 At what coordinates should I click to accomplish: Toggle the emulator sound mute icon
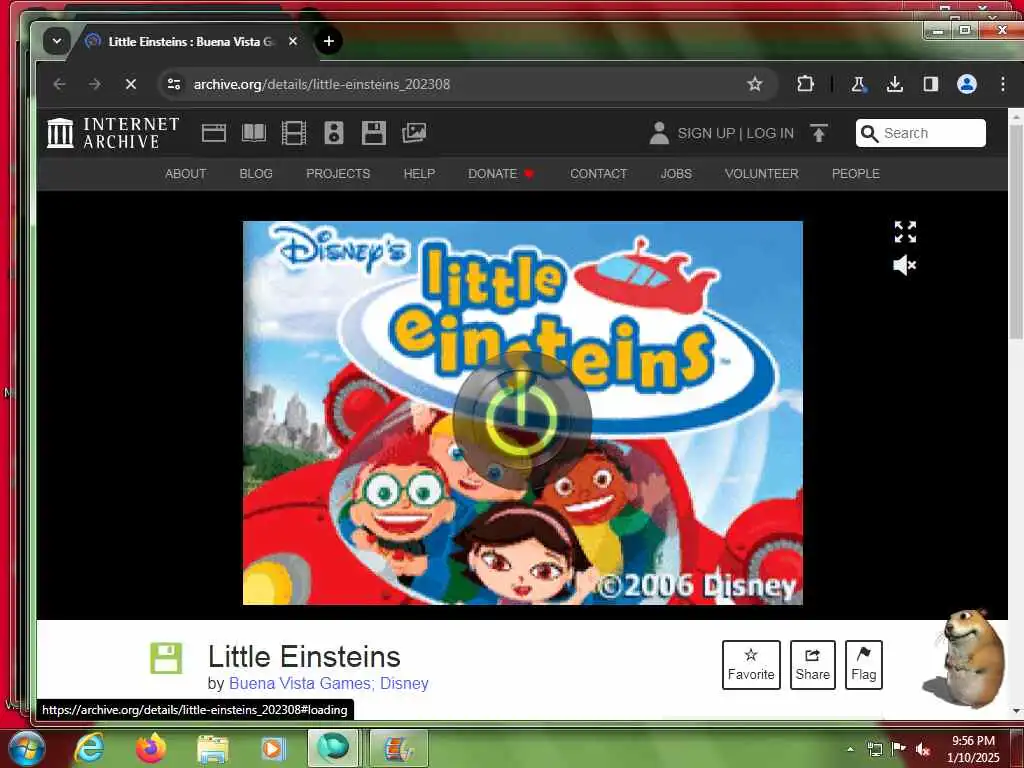point(905,265)
